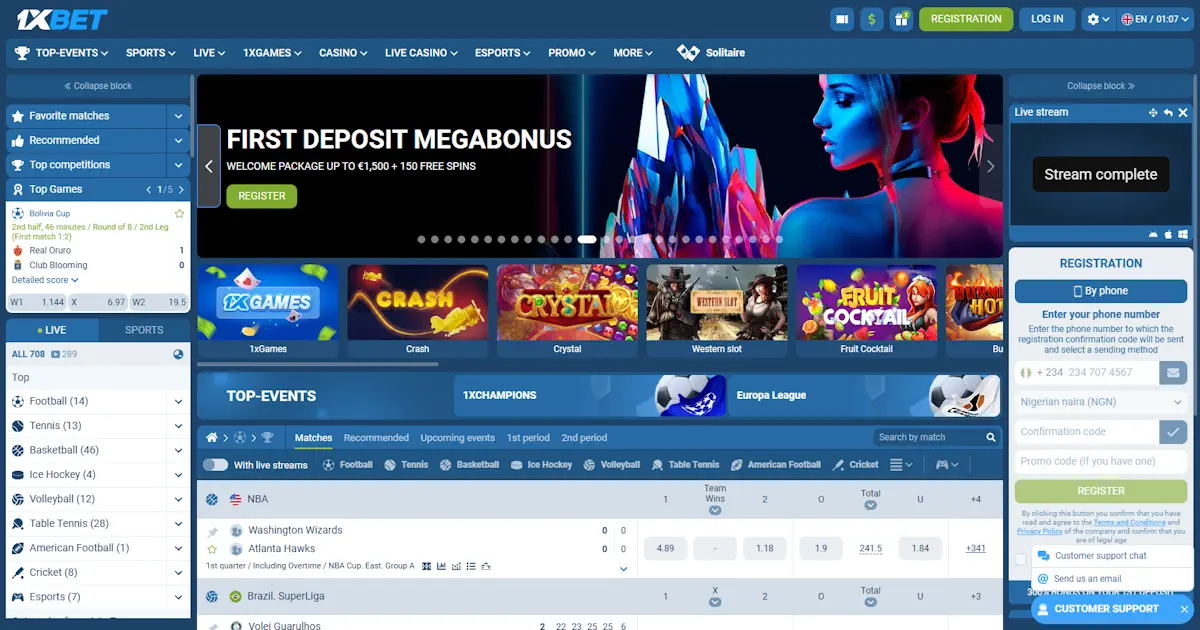1200x630 pixels.
Task: Open the gift promotions icon in the header
Action: 901,18
